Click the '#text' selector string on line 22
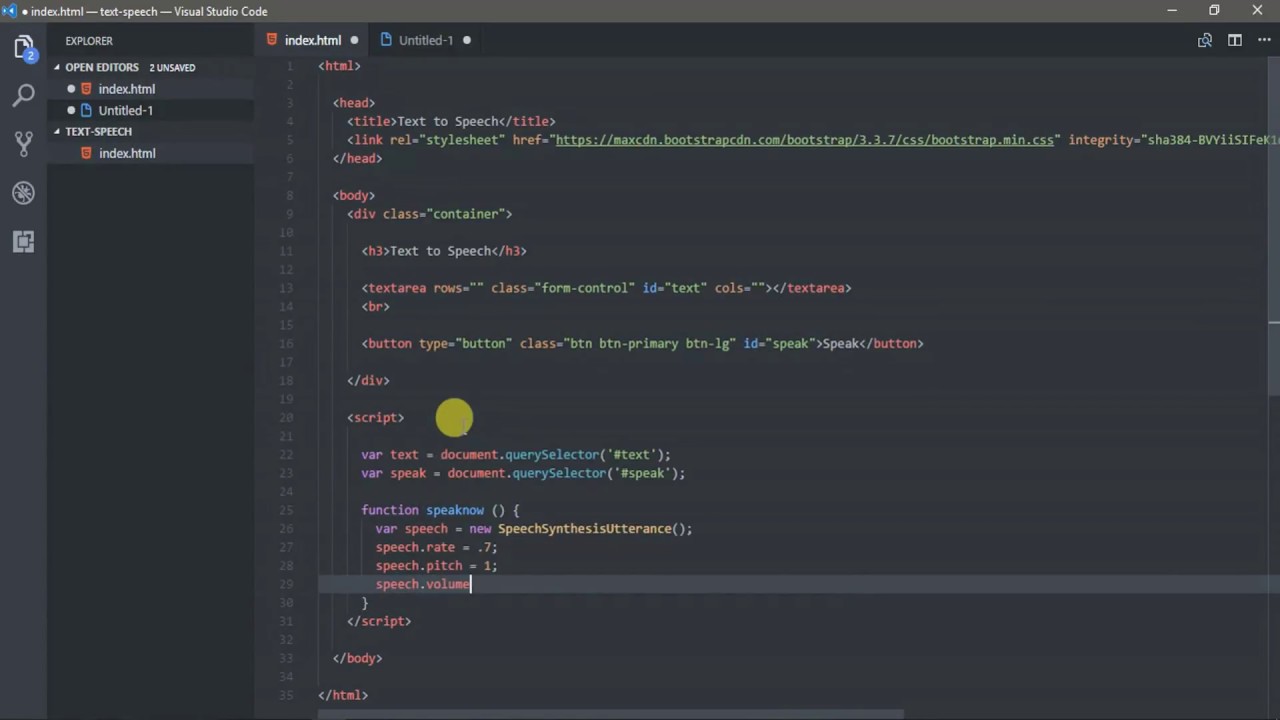Viewport: 1280px width, 720px height. 631,455
